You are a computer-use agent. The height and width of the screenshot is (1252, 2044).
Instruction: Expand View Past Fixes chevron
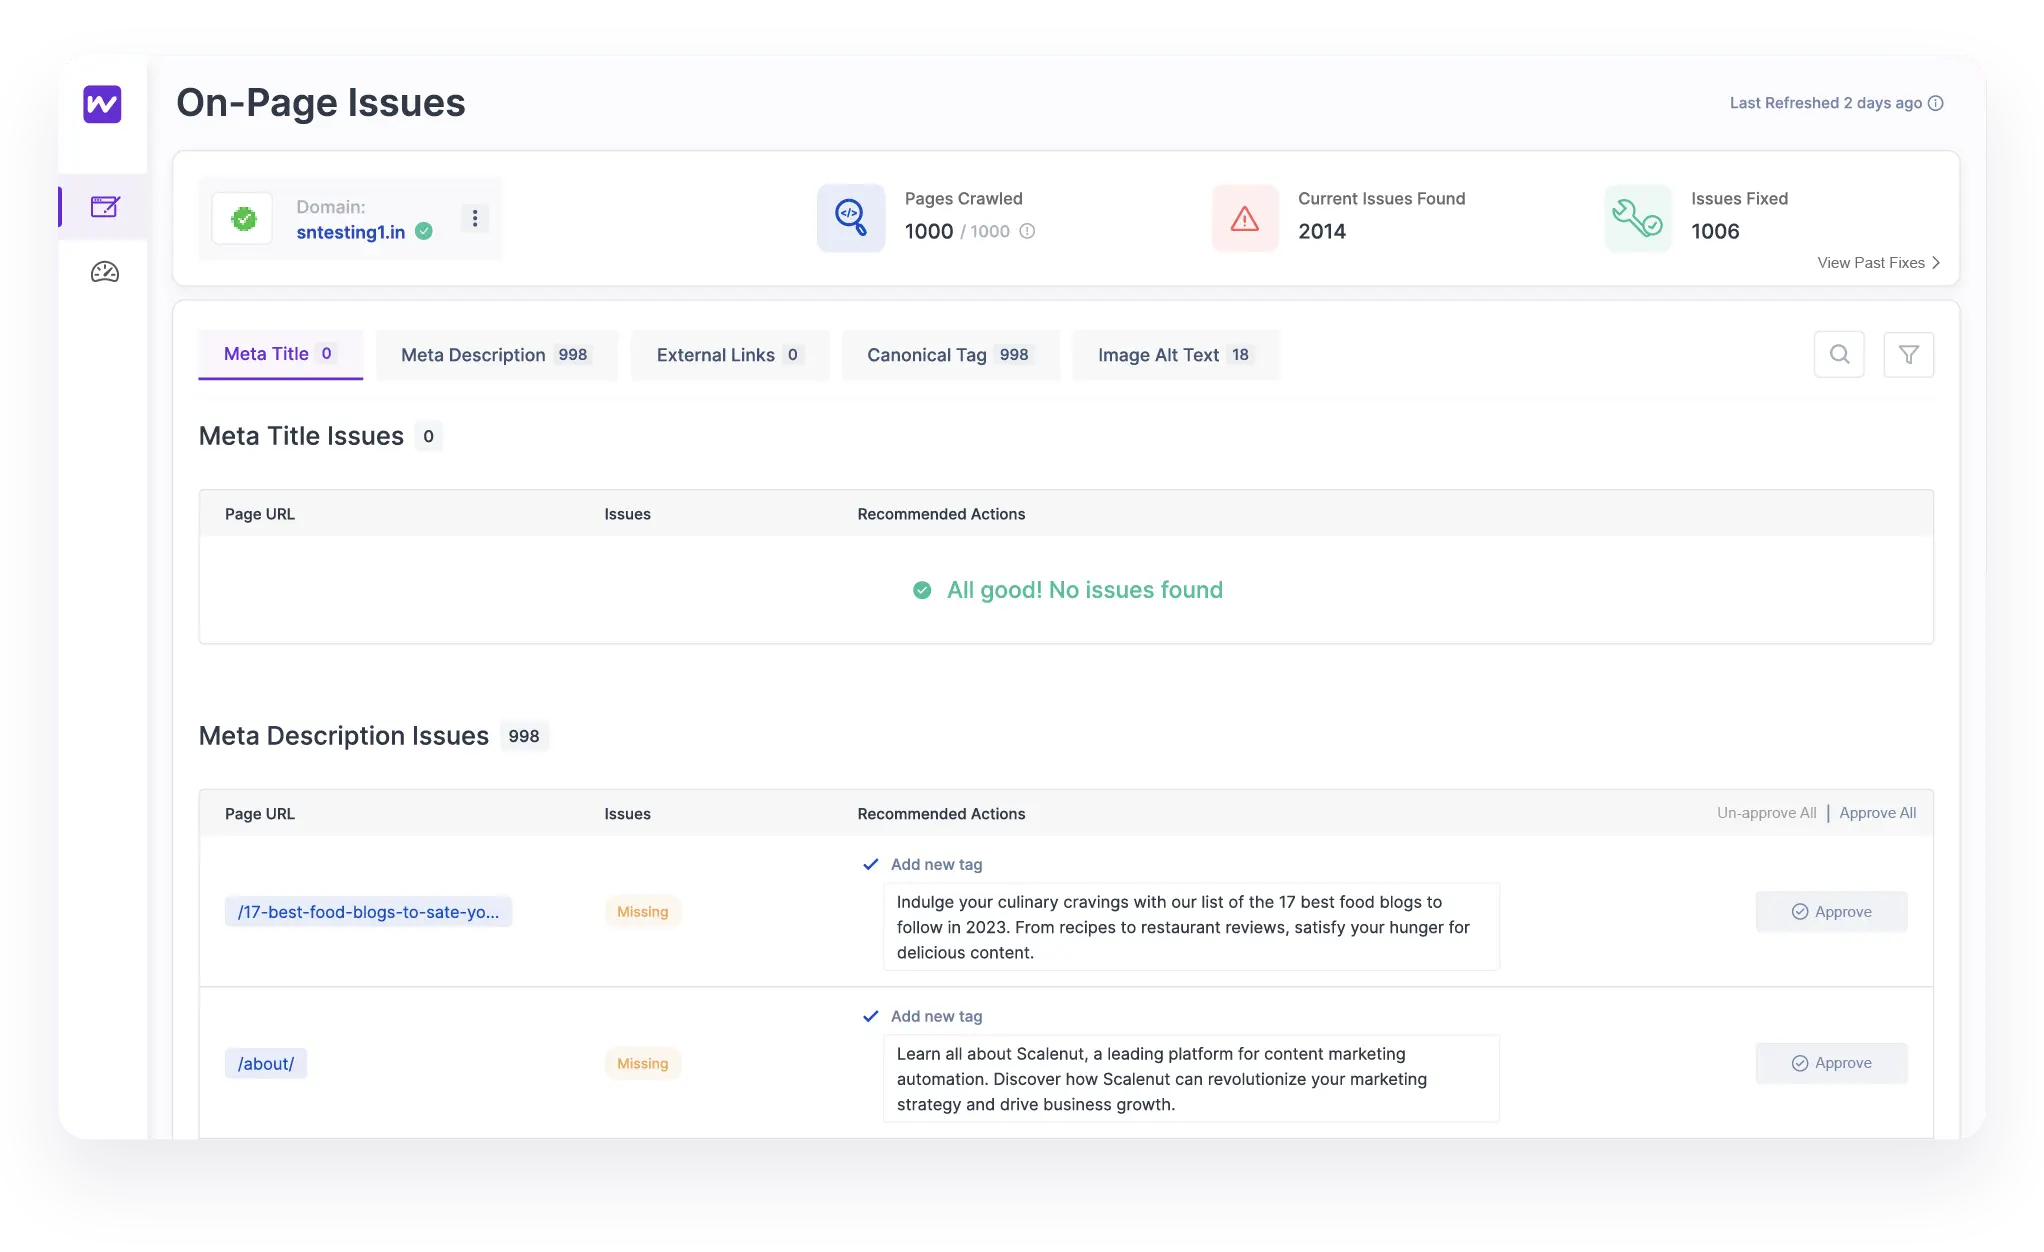1936,263
